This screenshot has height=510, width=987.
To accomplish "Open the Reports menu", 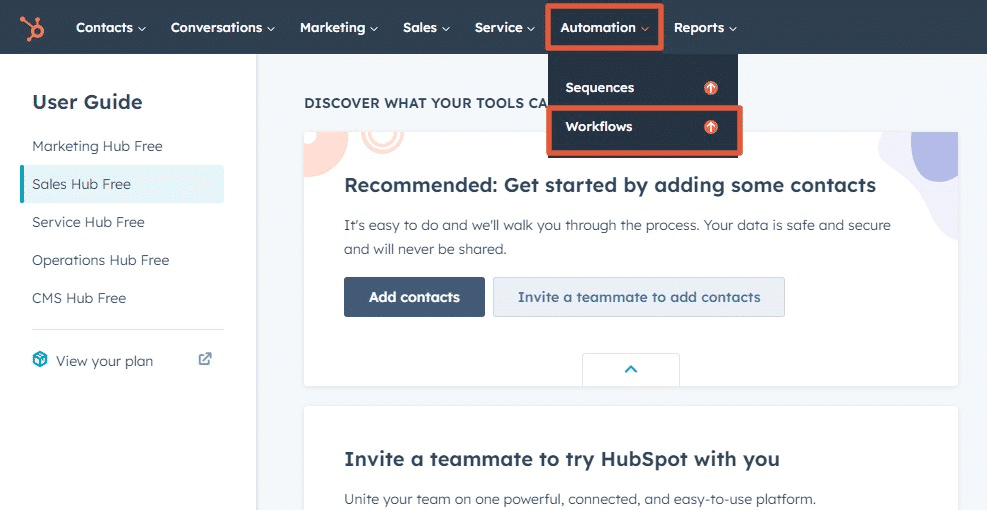I will 705,28.
